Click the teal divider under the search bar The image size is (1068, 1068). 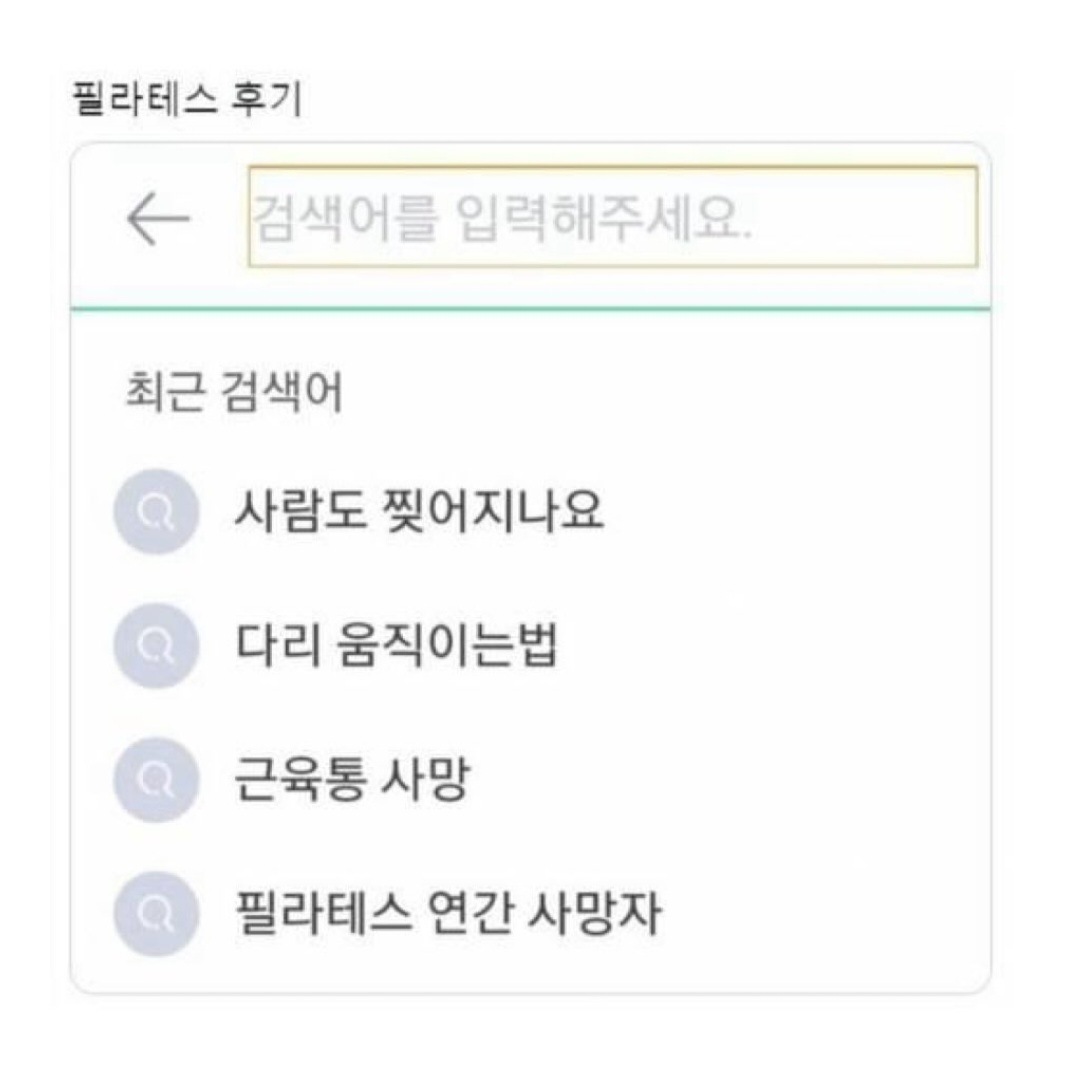[x=530, y=310]
